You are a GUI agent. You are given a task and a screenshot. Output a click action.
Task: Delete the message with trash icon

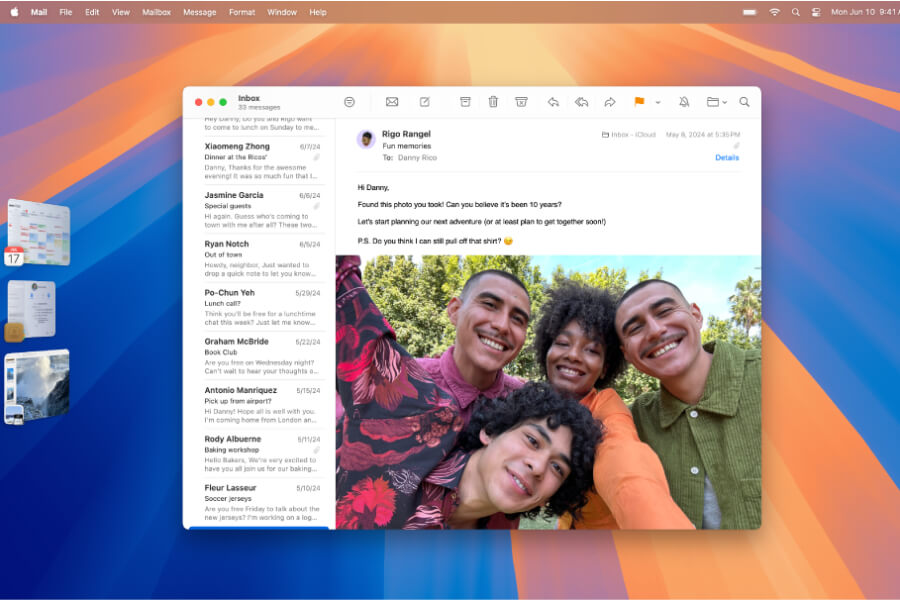pyautogui.click(x=493, y=102)
